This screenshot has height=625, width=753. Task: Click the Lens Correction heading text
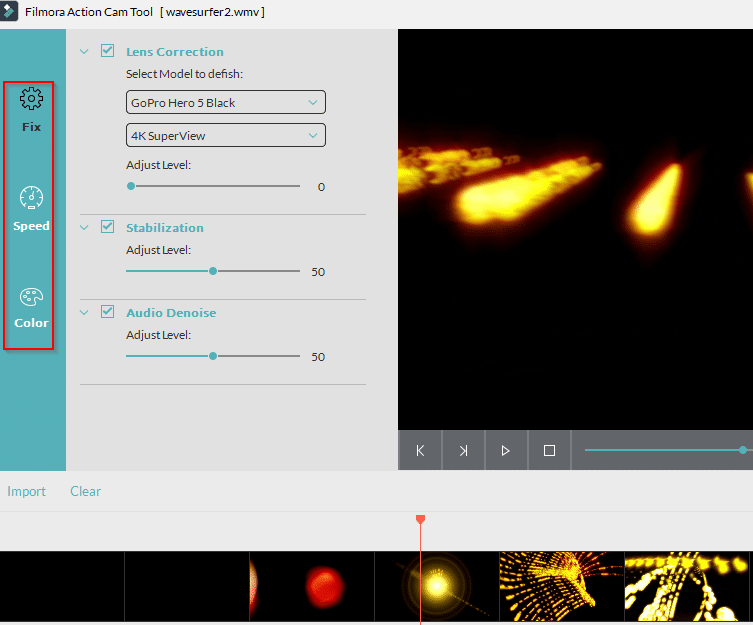(175, 51)
